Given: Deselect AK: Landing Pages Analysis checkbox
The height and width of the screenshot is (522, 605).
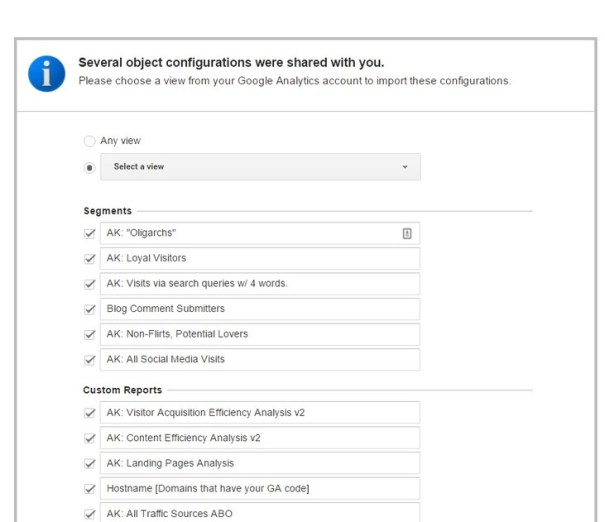Looking at the screenshot, I should 90,463.
